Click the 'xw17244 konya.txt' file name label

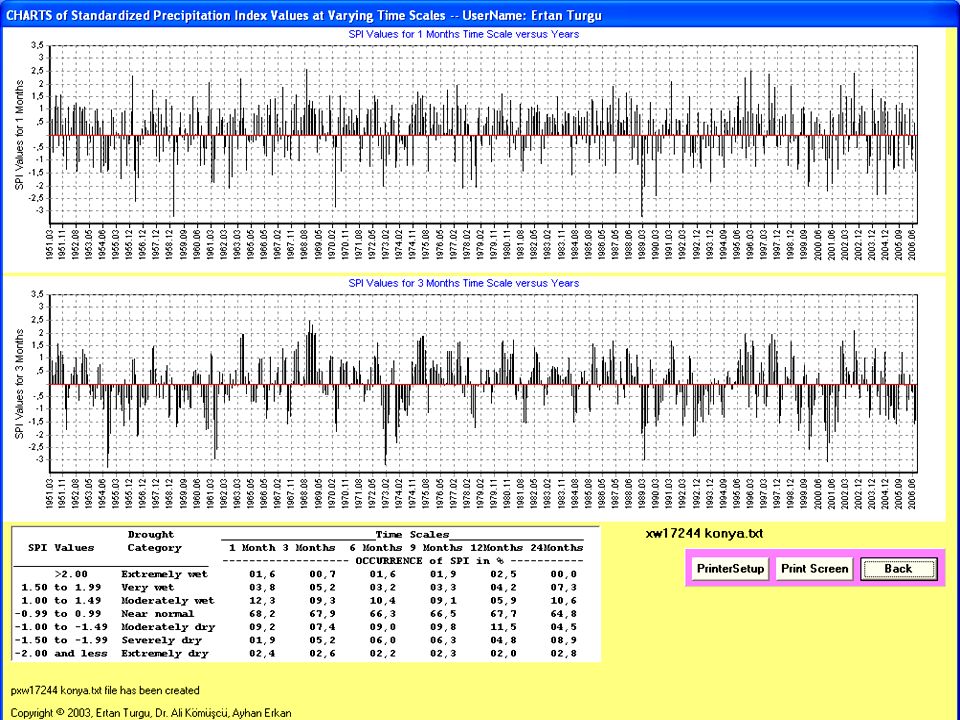pos(704,533)
